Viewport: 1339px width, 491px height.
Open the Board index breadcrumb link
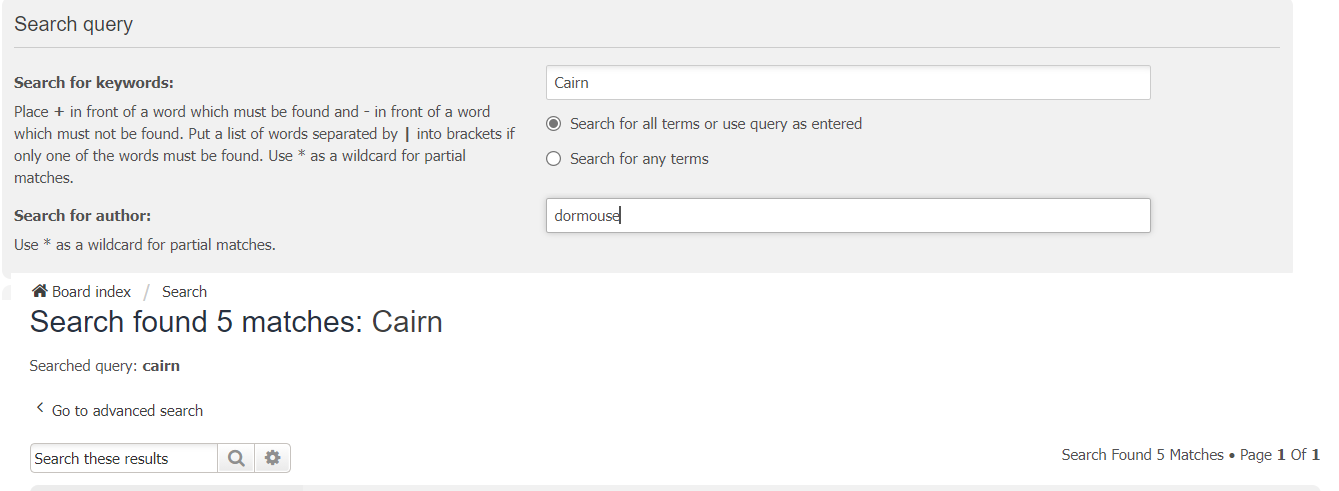(92, 291)
